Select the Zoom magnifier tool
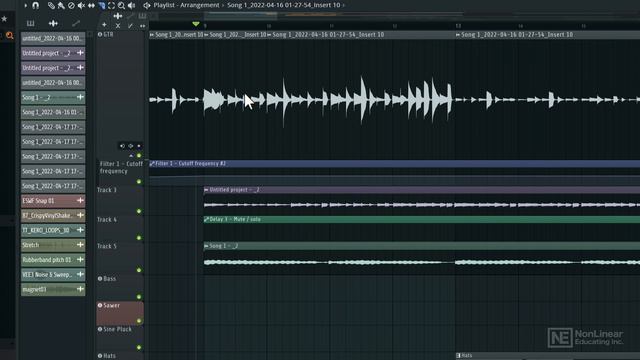Screen dimensions: 640x360 pyautogui.click(x=121, y=5)
